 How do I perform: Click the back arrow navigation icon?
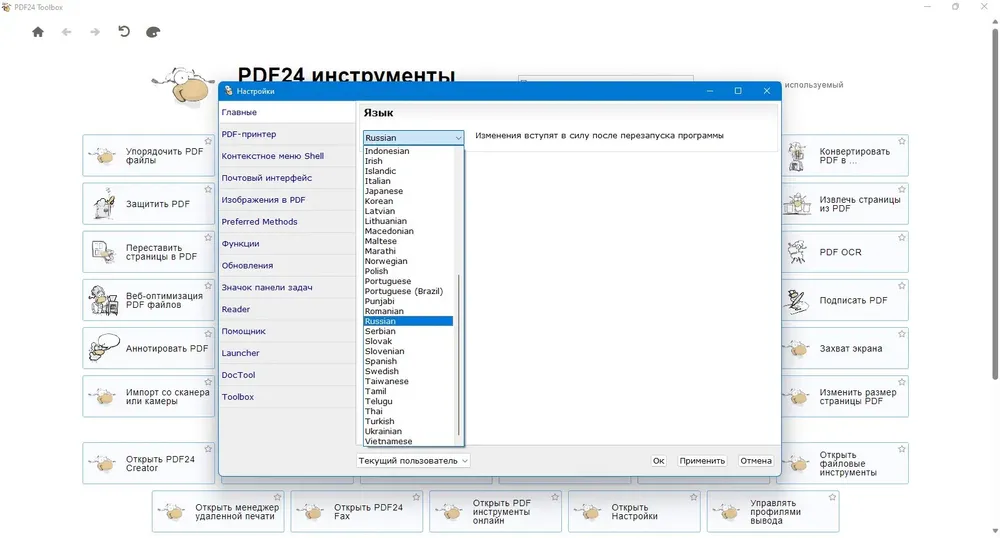[x=66, y=32]
